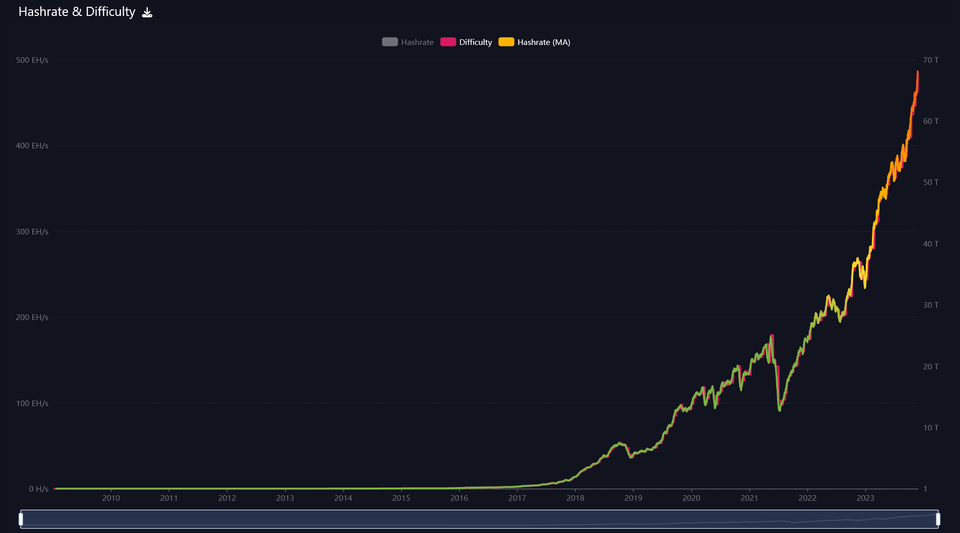Hide the Difficulty series via its label
This screenshot has height=533, width=960.
point(475,42)
